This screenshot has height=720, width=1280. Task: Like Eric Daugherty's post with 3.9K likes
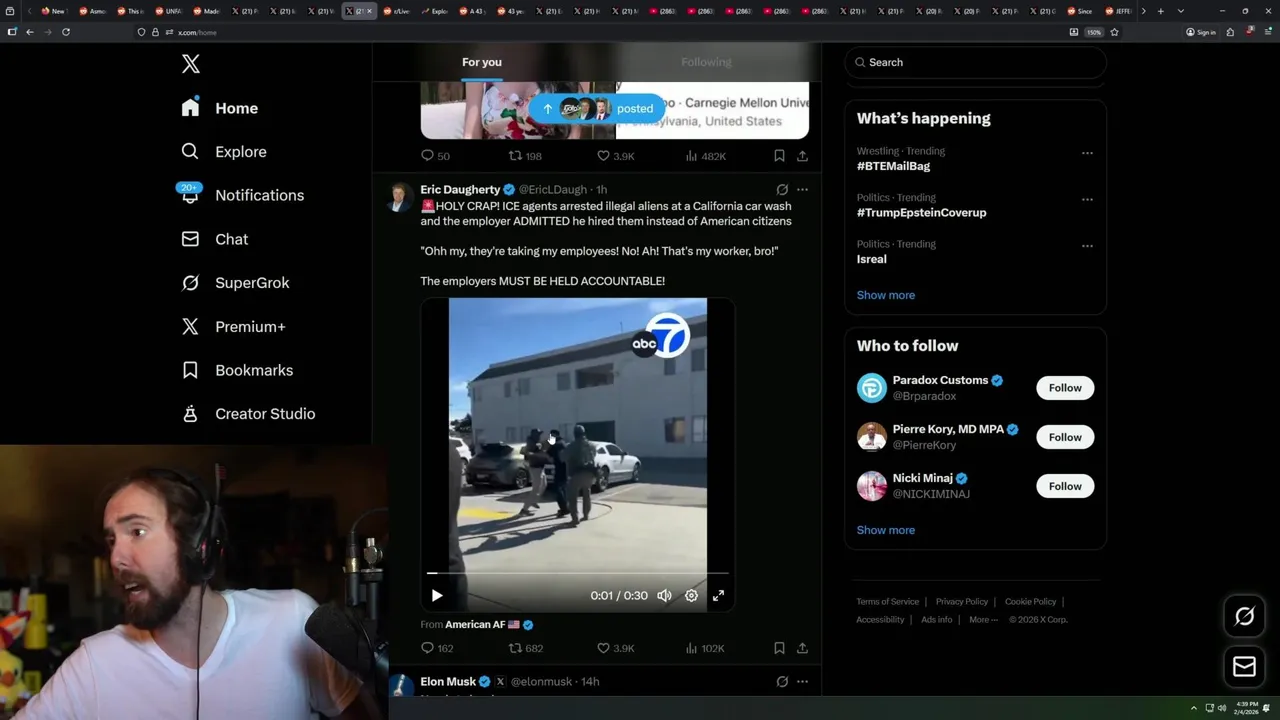coord(615,648)
